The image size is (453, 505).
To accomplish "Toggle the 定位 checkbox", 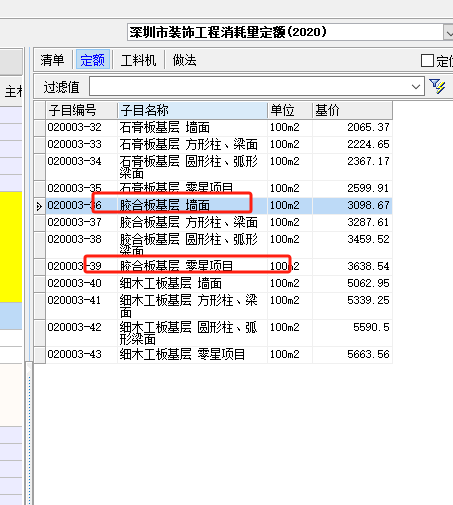I will tap(427, 61).
